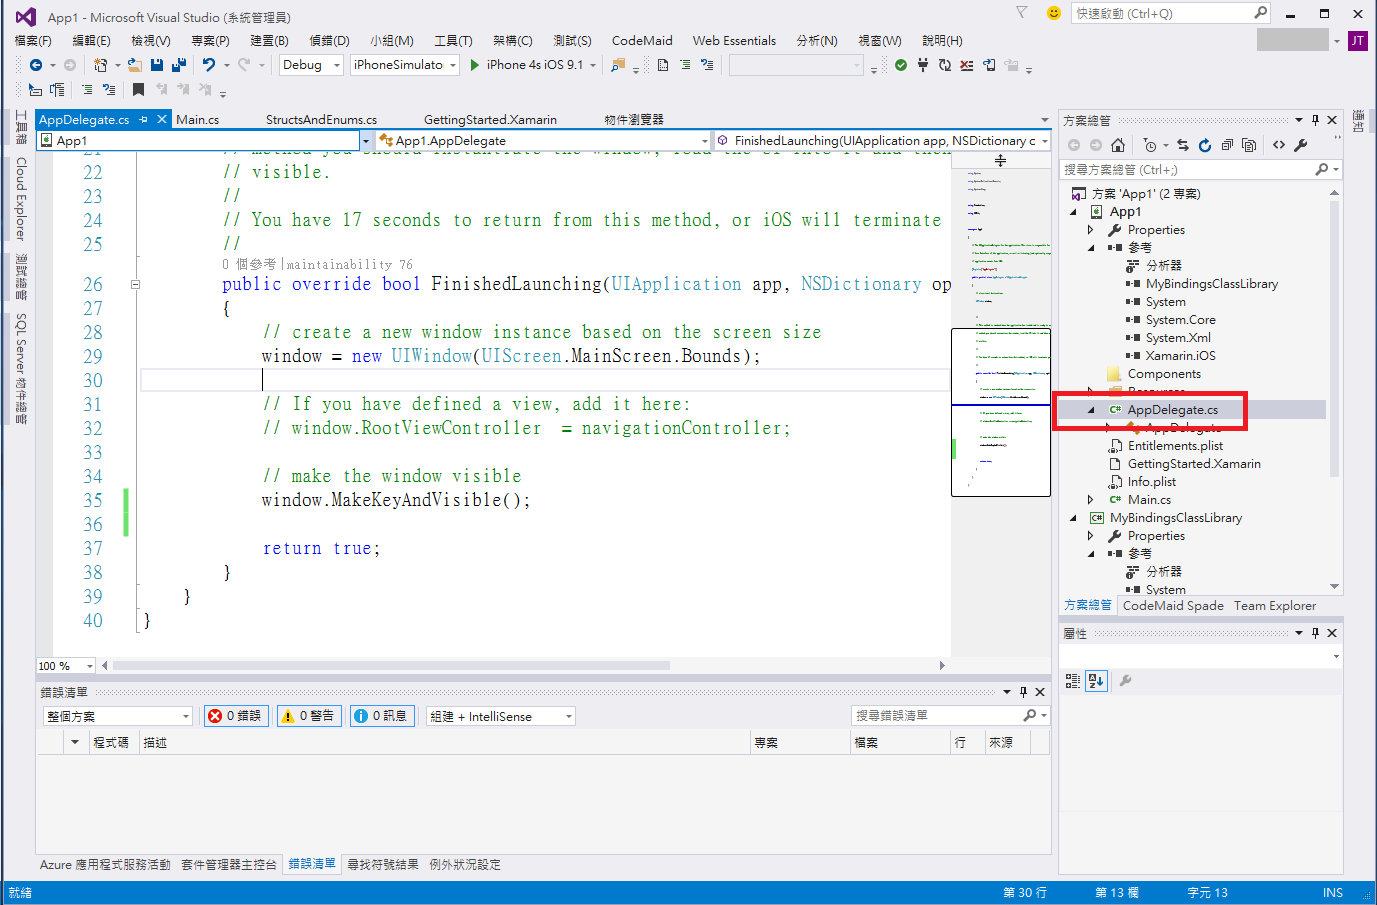The height and width of the screenshot is (905, 1377).
Task: Switch to the StructsAndEnums.cs tab
Action: pos(321,120)
